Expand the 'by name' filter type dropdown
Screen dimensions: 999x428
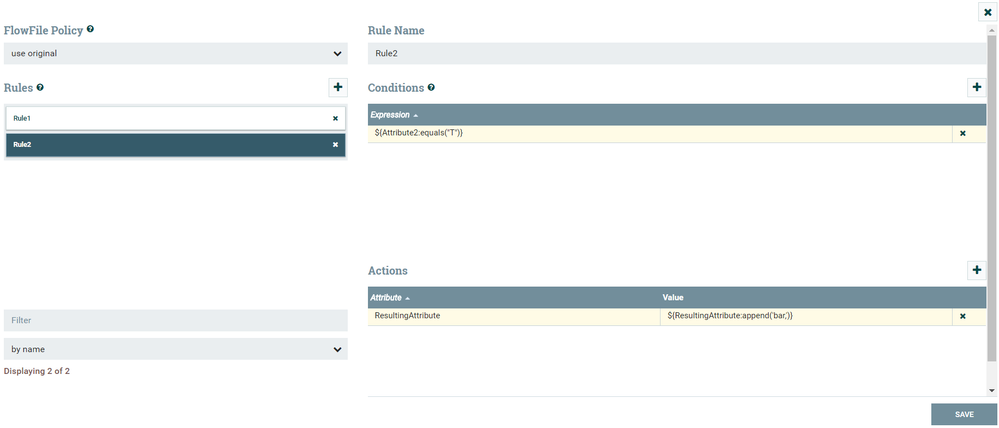point(176,349)
